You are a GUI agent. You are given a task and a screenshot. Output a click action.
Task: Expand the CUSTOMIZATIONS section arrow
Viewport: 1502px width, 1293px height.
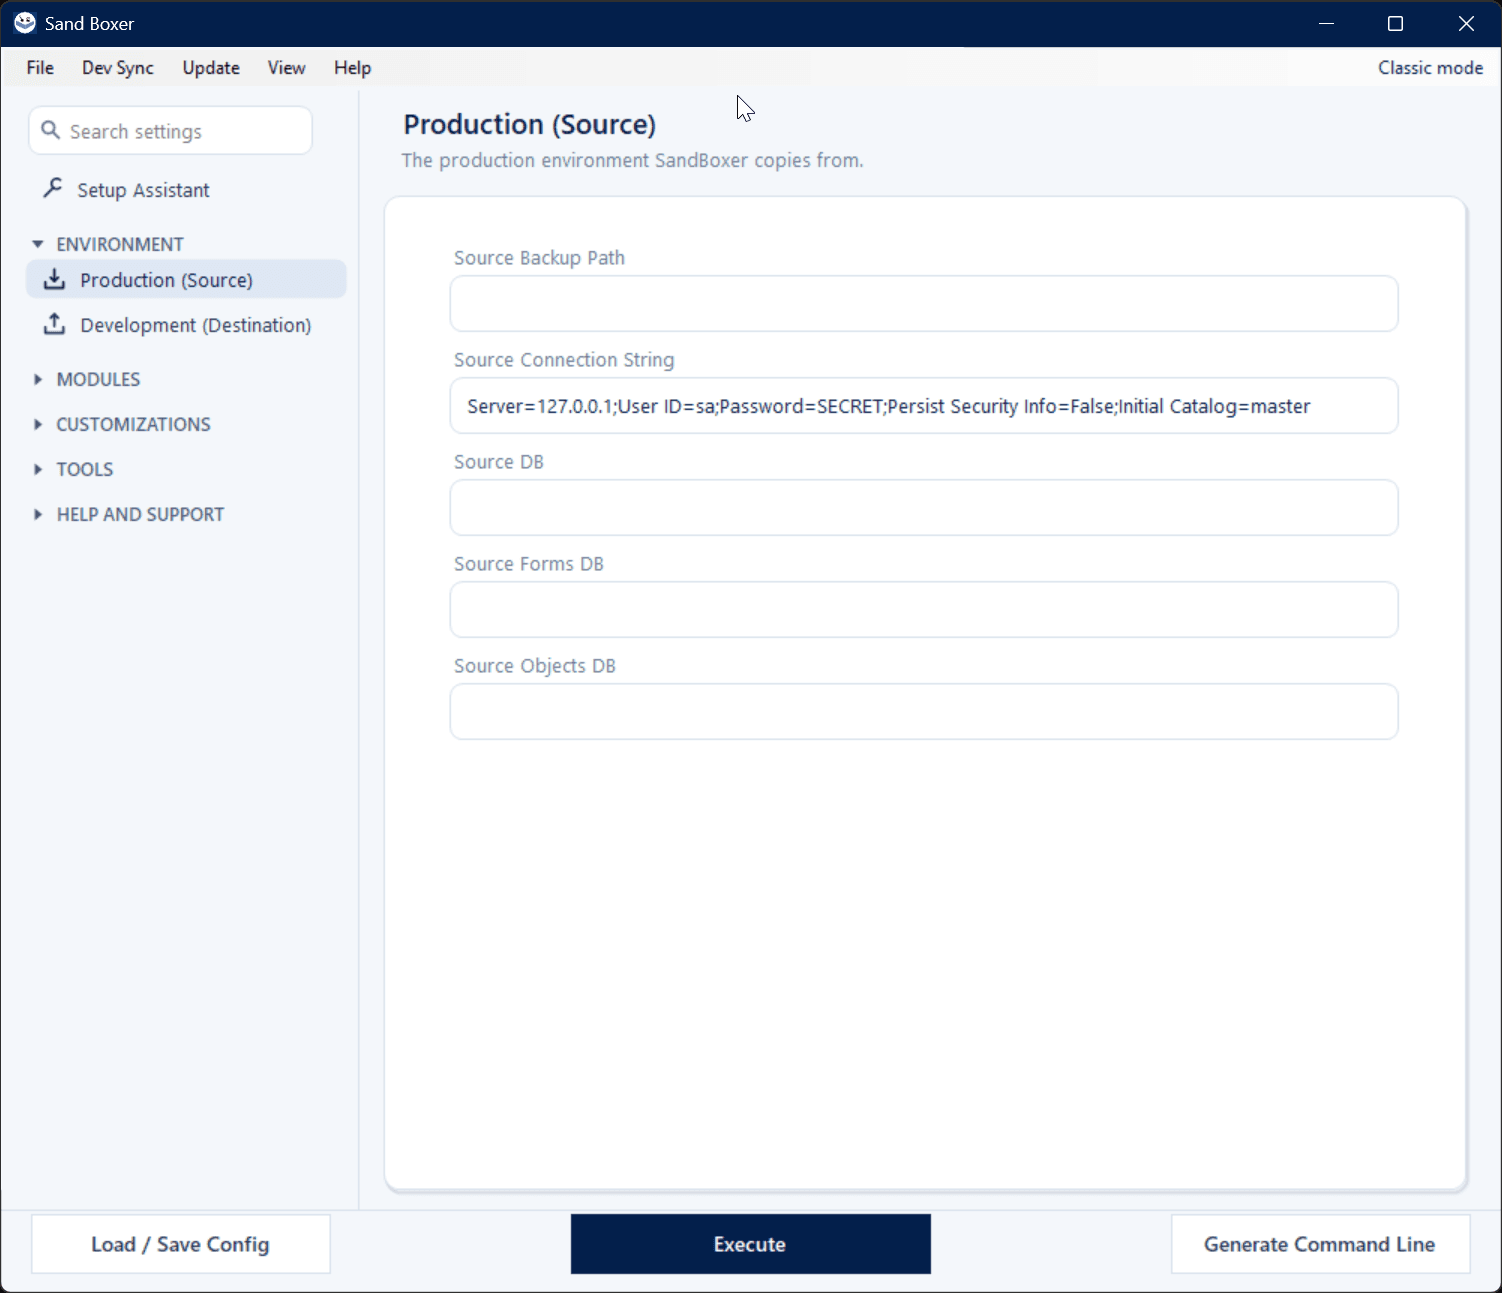(38, 424)
